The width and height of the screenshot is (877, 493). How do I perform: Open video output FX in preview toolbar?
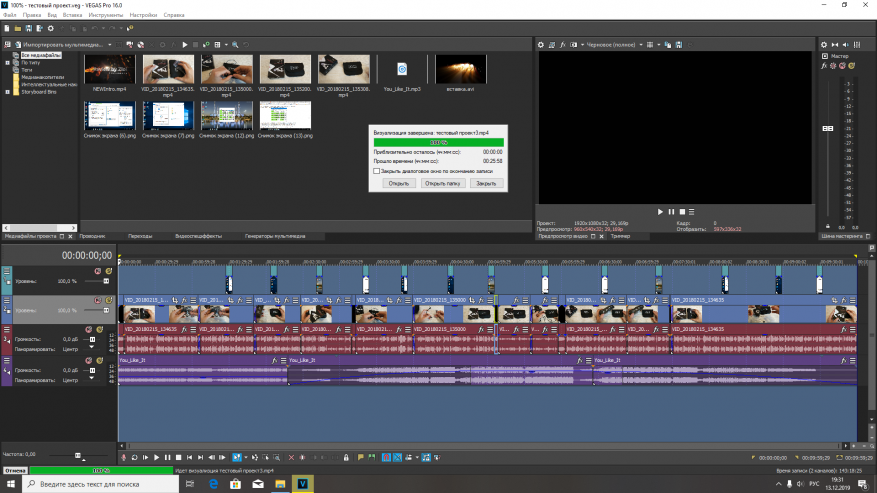pyautogui.click(x=563, y=45)
